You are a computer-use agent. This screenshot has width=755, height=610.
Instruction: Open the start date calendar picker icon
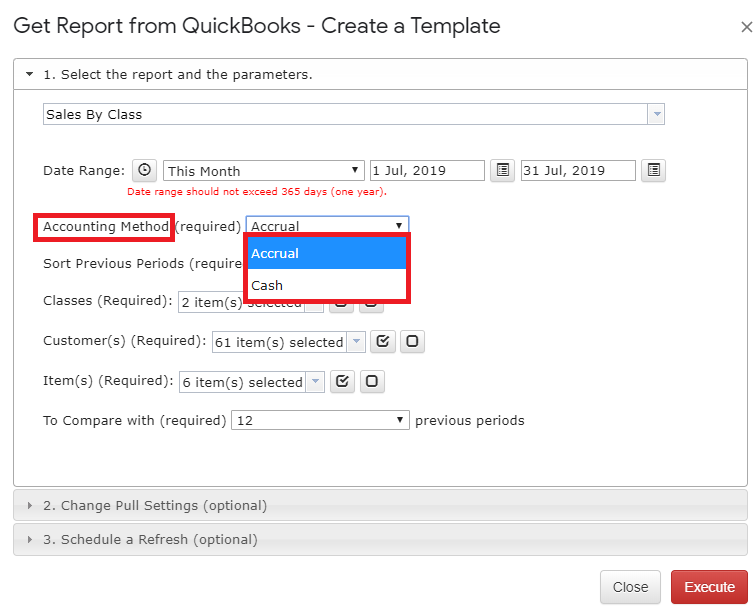coord(502,170)
